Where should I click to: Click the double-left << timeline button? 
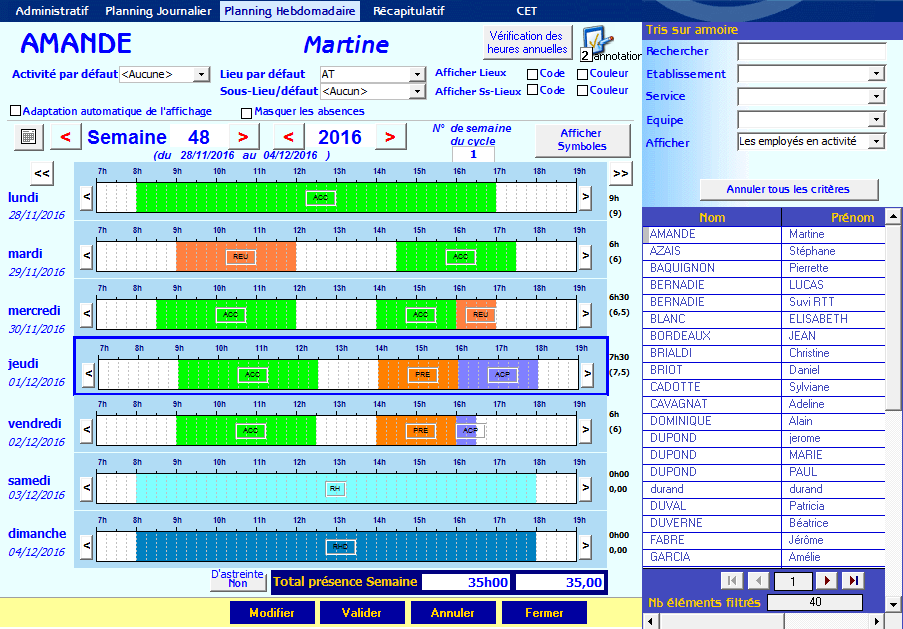click(x=42, y=173)
